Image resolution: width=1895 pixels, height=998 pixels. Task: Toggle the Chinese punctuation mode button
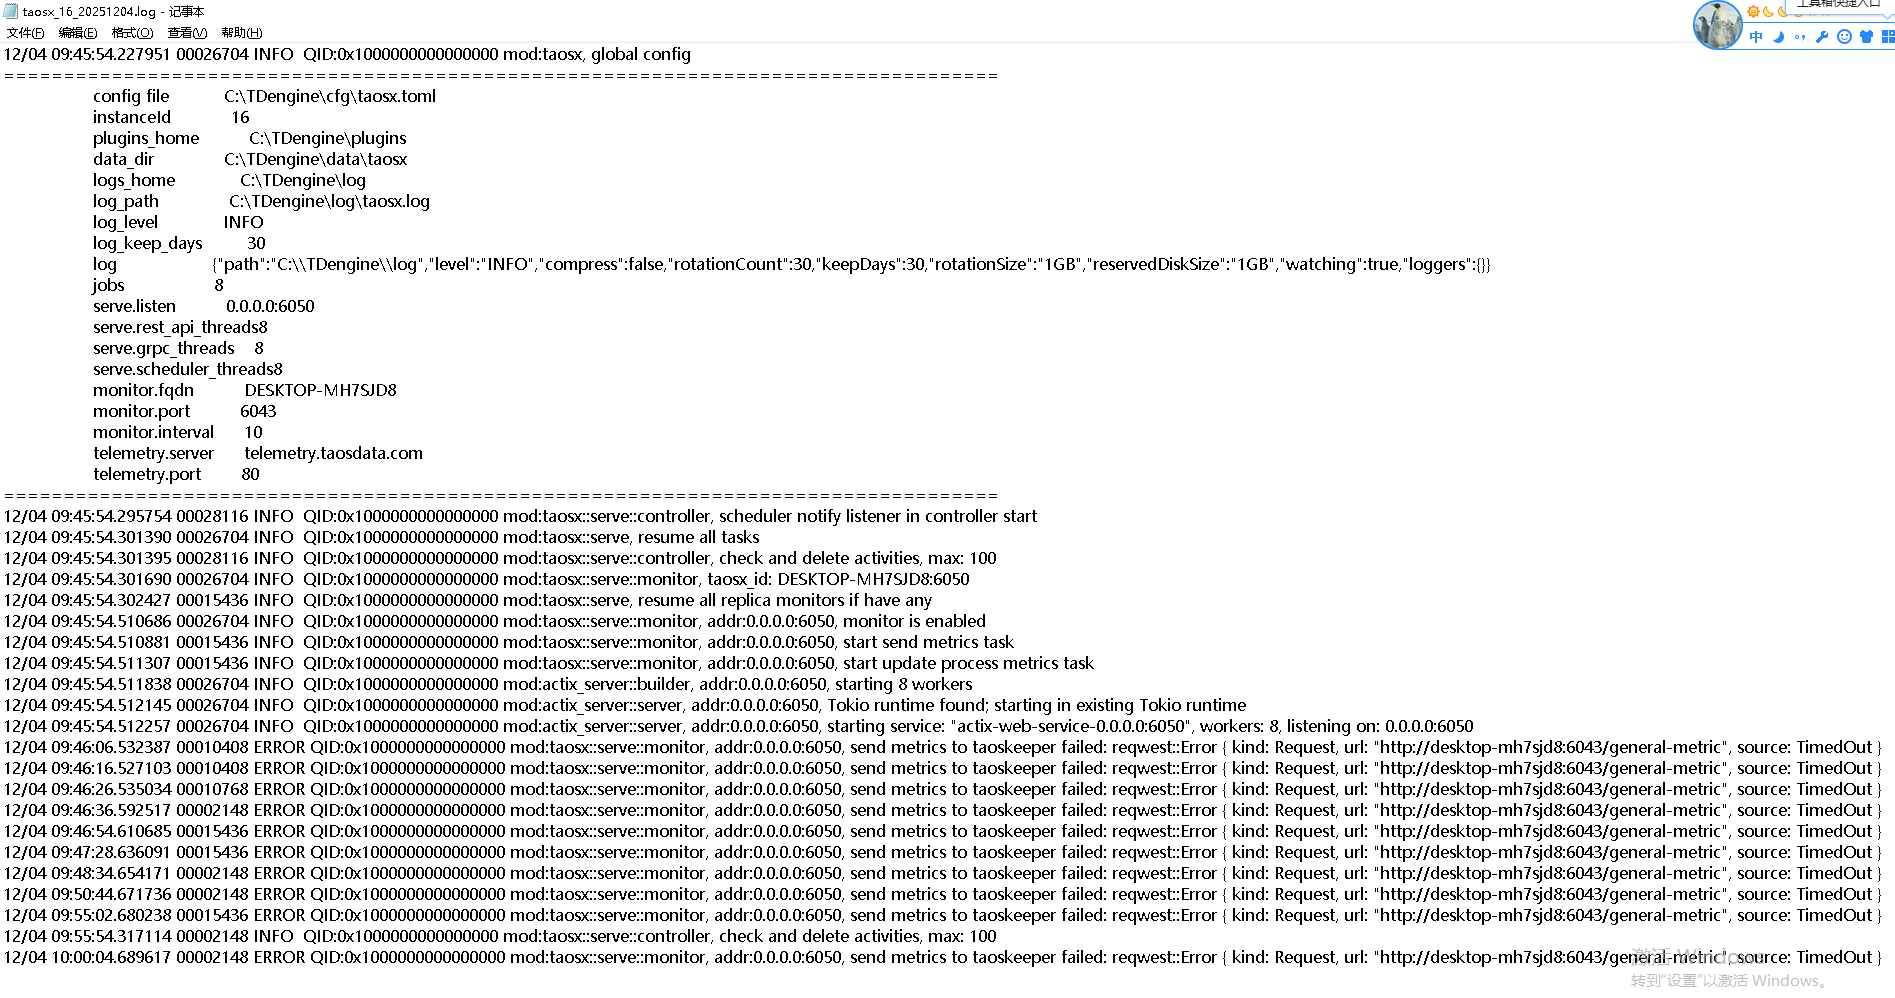(x=1800, y=37)
